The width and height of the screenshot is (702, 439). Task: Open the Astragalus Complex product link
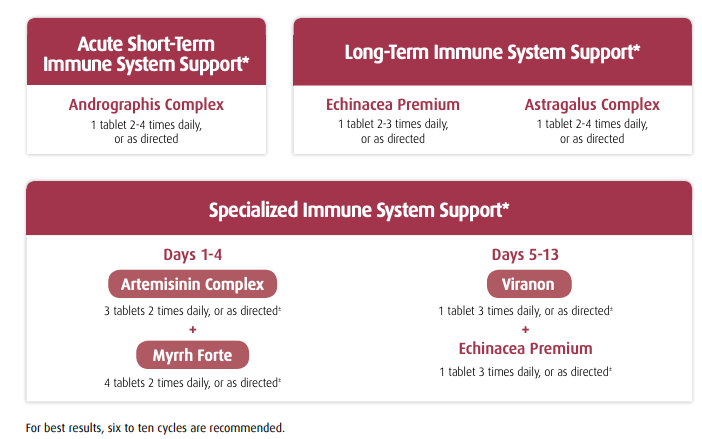pos(592,105)
